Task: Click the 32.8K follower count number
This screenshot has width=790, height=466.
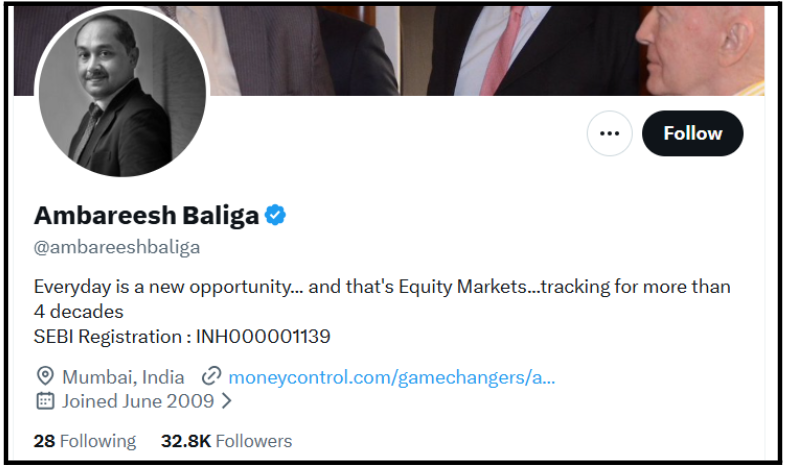Action: click(x=186, y=441)
